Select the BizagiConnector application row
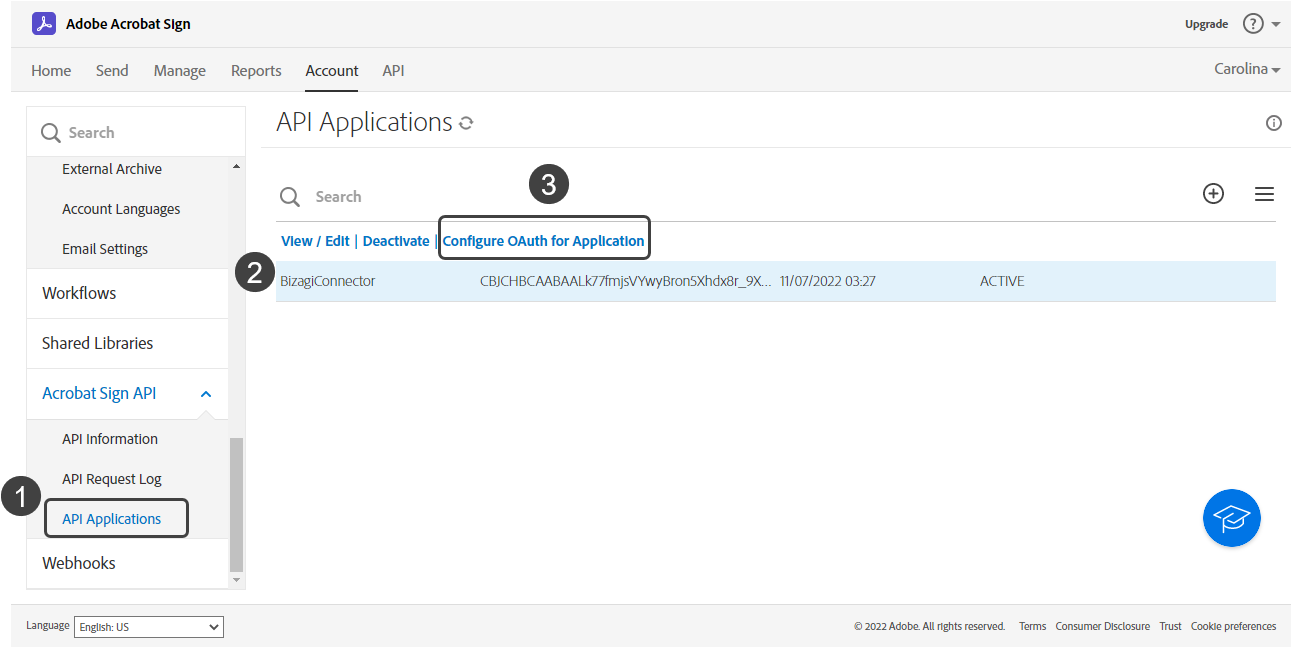 click(776, 281)
